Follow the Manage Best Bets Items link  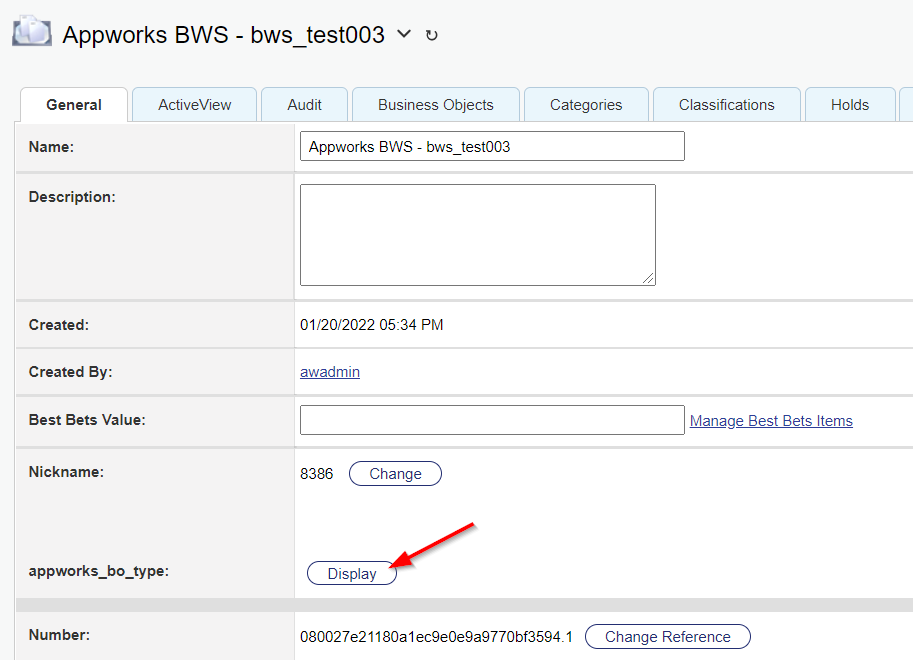pyautogui.click(x=771, y=421)
